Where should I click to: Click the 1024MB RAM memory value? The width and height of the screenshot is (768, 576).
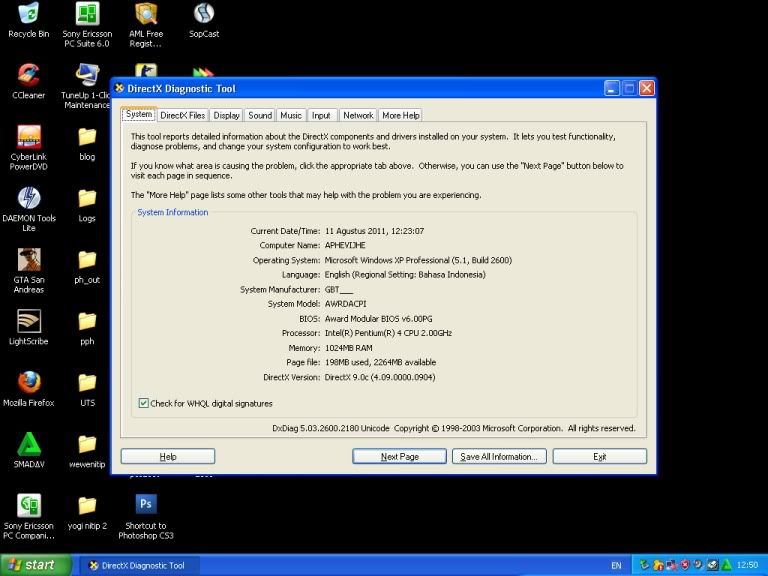tap(349, 348)
